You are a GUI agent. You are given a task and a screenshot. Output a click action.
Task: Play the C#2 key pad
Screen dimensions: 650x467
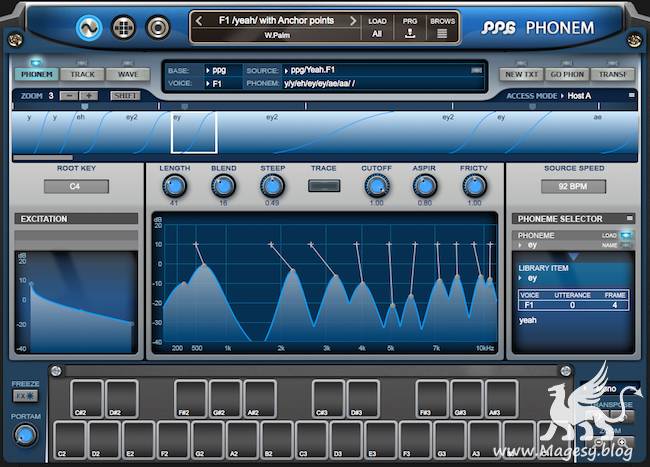(x=87, y=398)
